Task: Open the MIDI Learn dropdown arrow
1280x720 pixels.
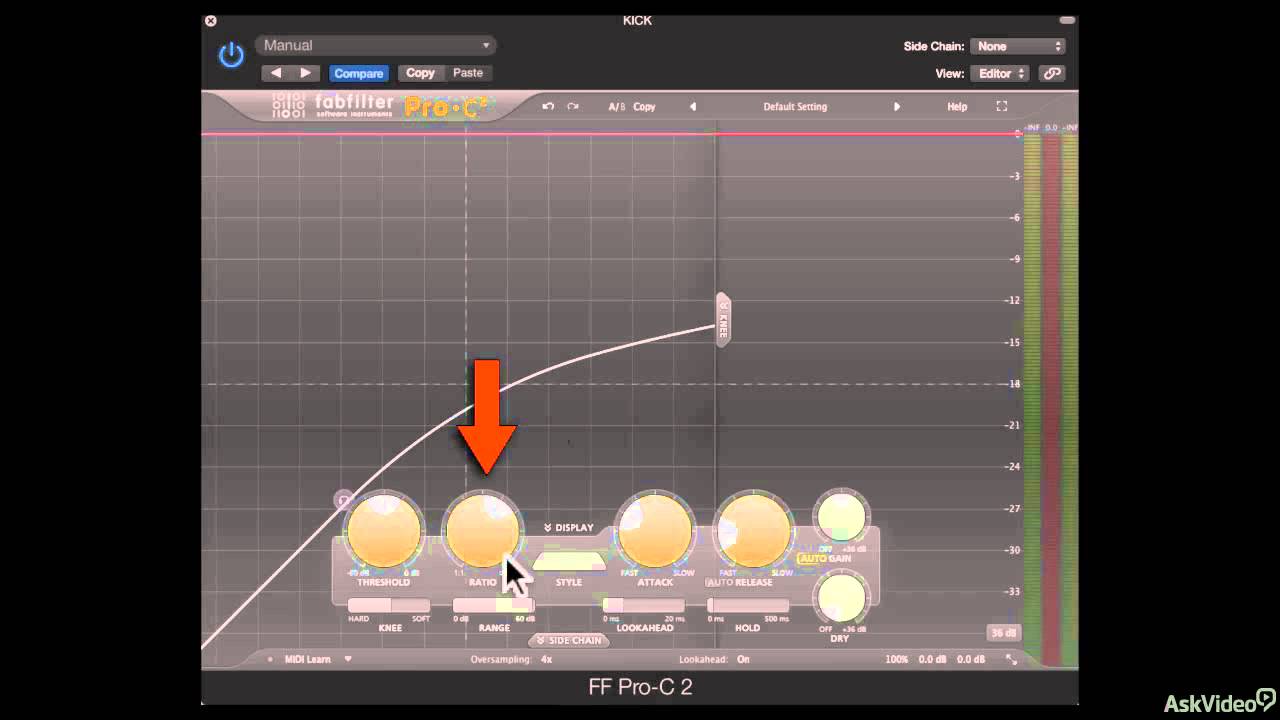Action: point(348,659)
